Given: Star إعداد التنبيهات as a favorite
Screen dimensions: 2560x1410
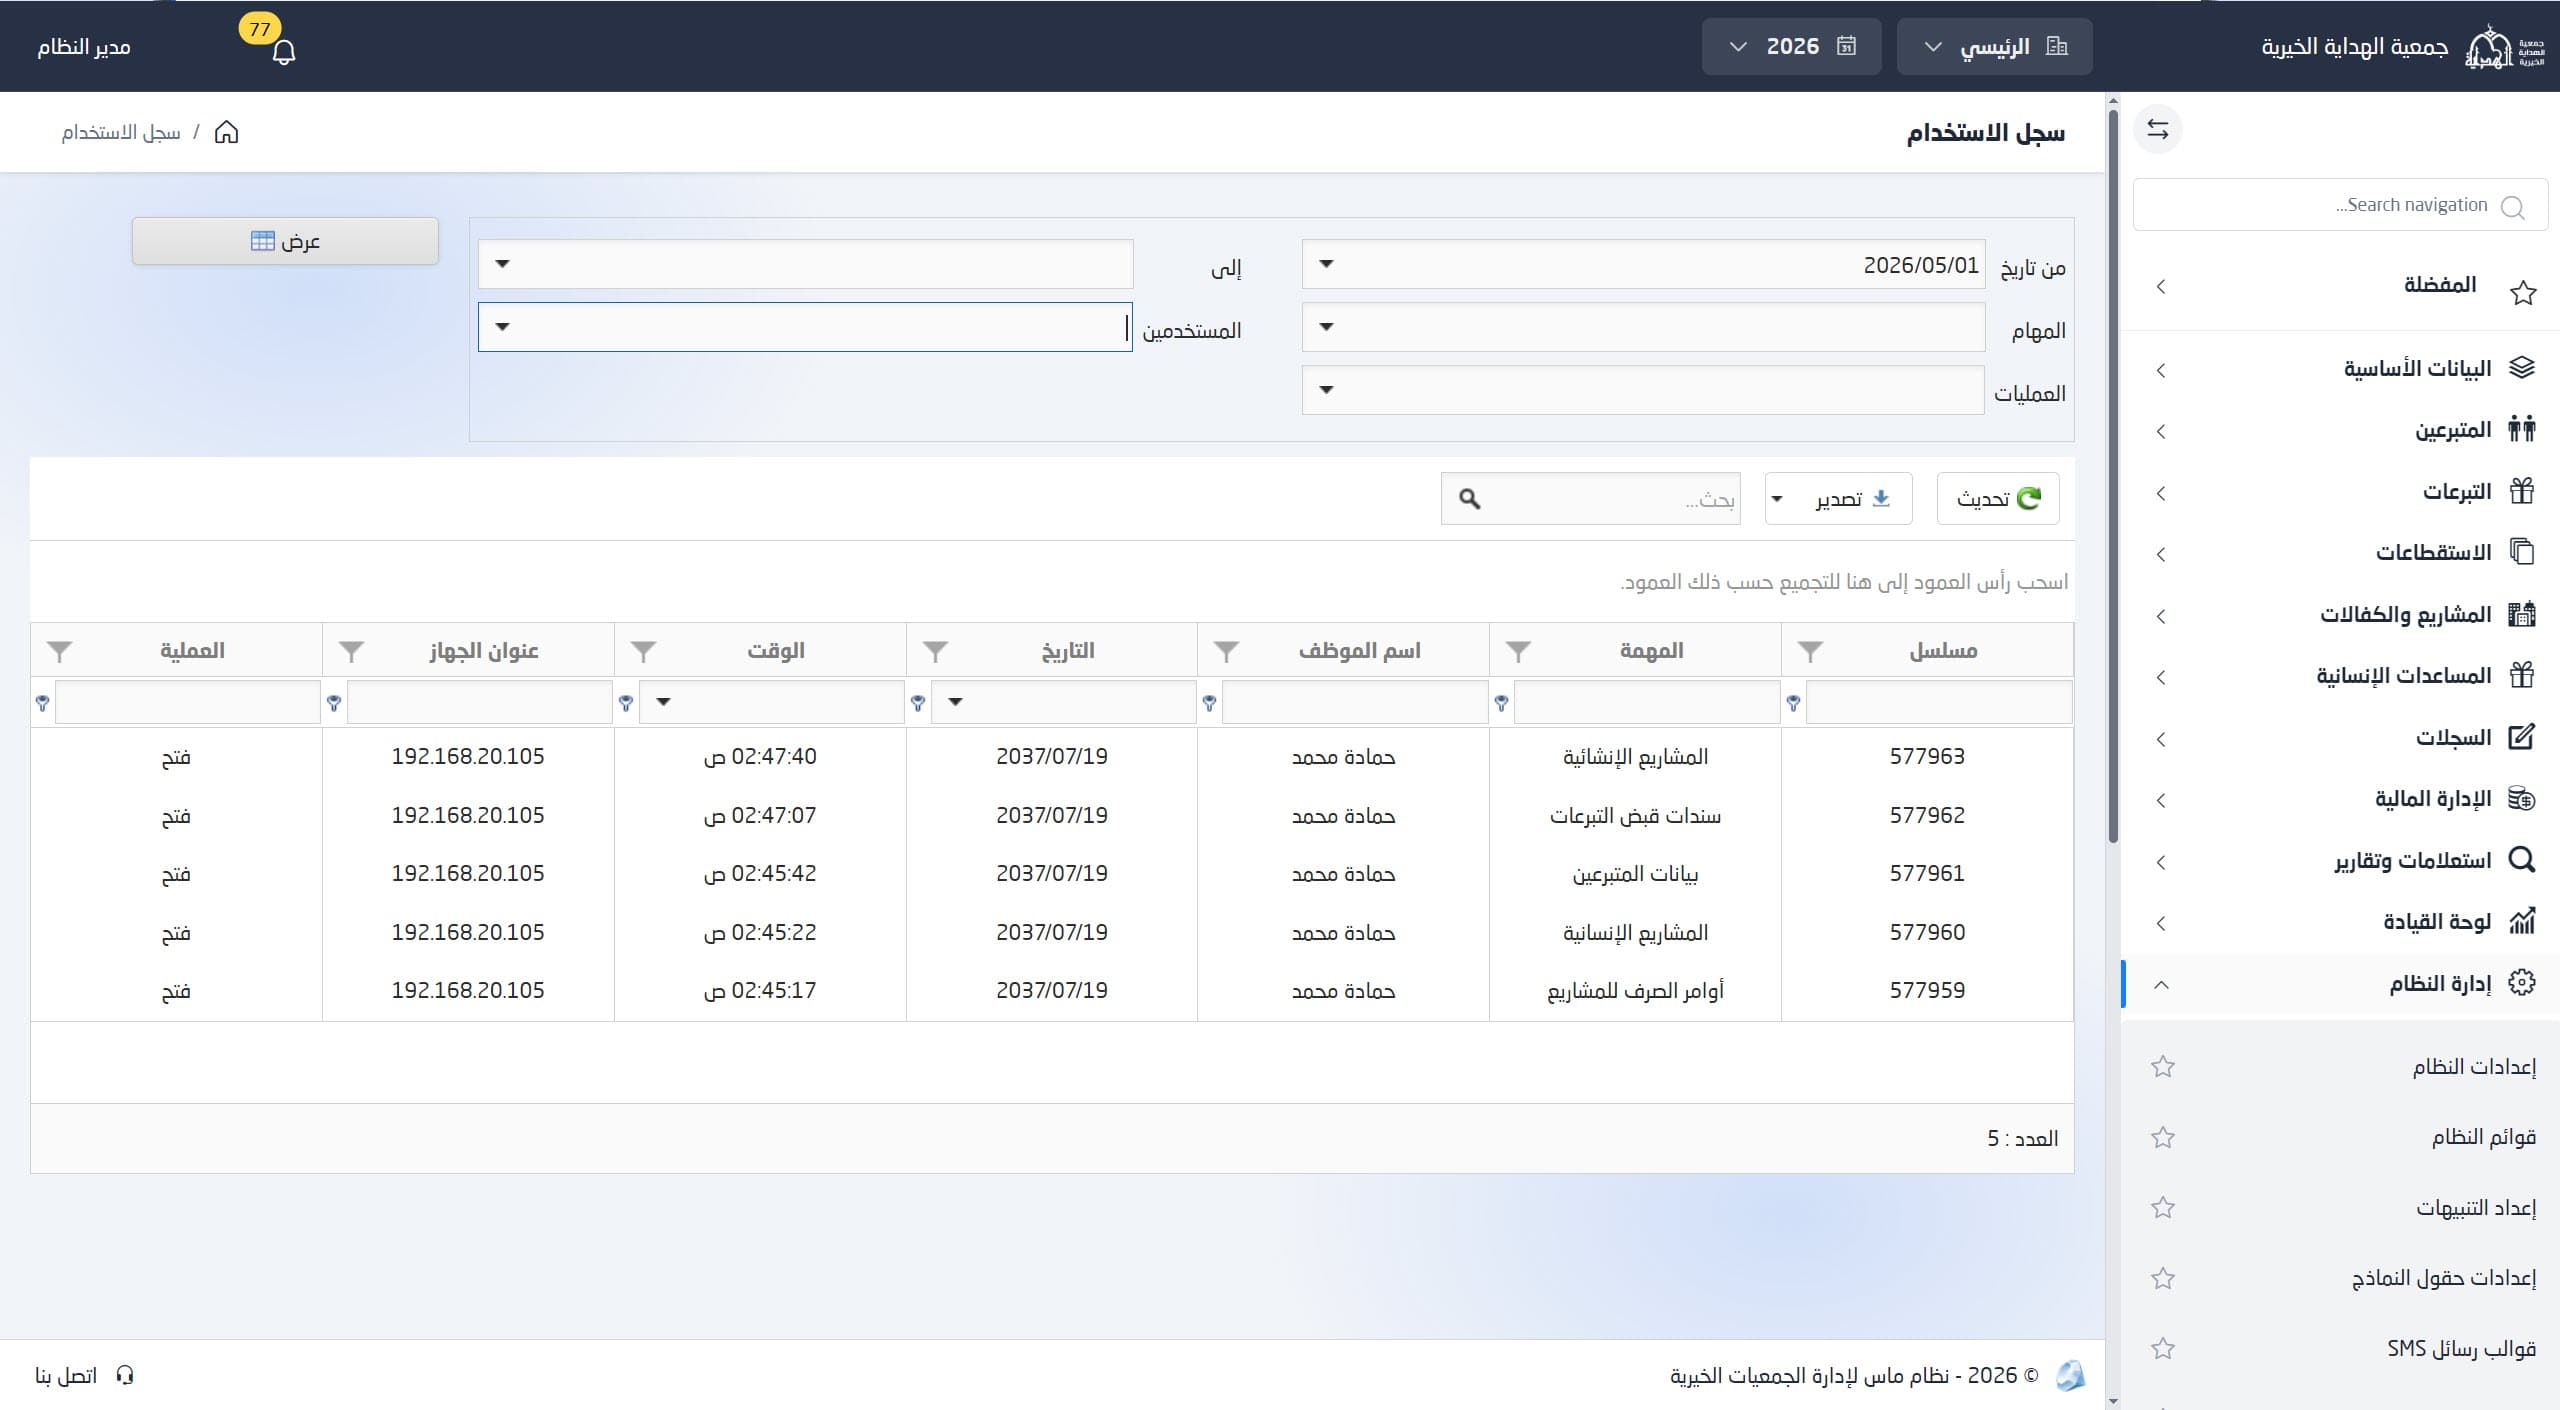Looking at the screenshot, I should 2163,1208.
